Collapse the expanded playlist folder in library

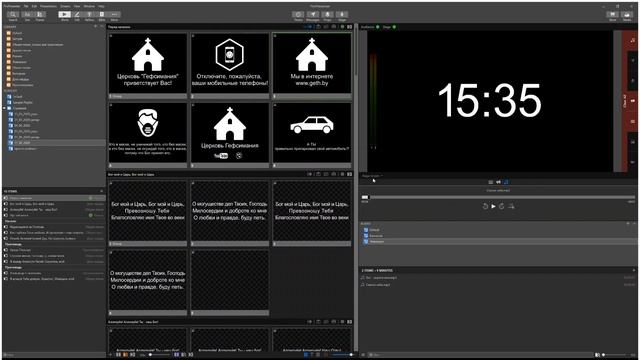[x=4, y=108]
